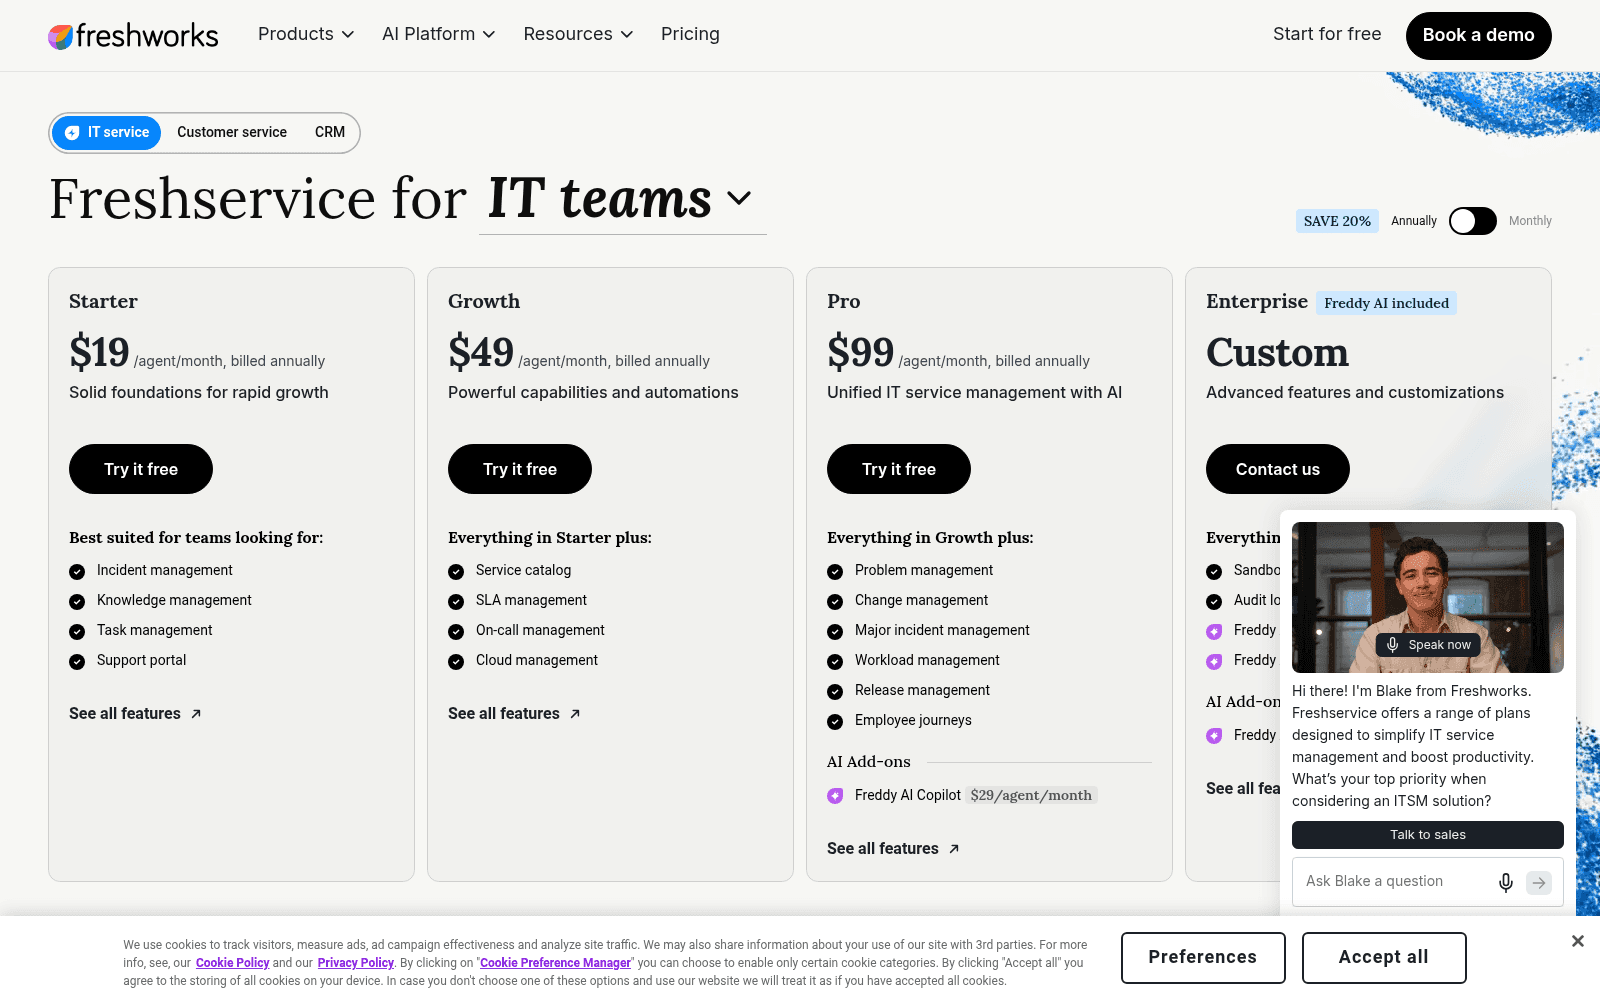The height and width of the screenshot is (1000, 1600).
Task: Click the Speak now microphone button
Action: click(x=1428, y=645)
